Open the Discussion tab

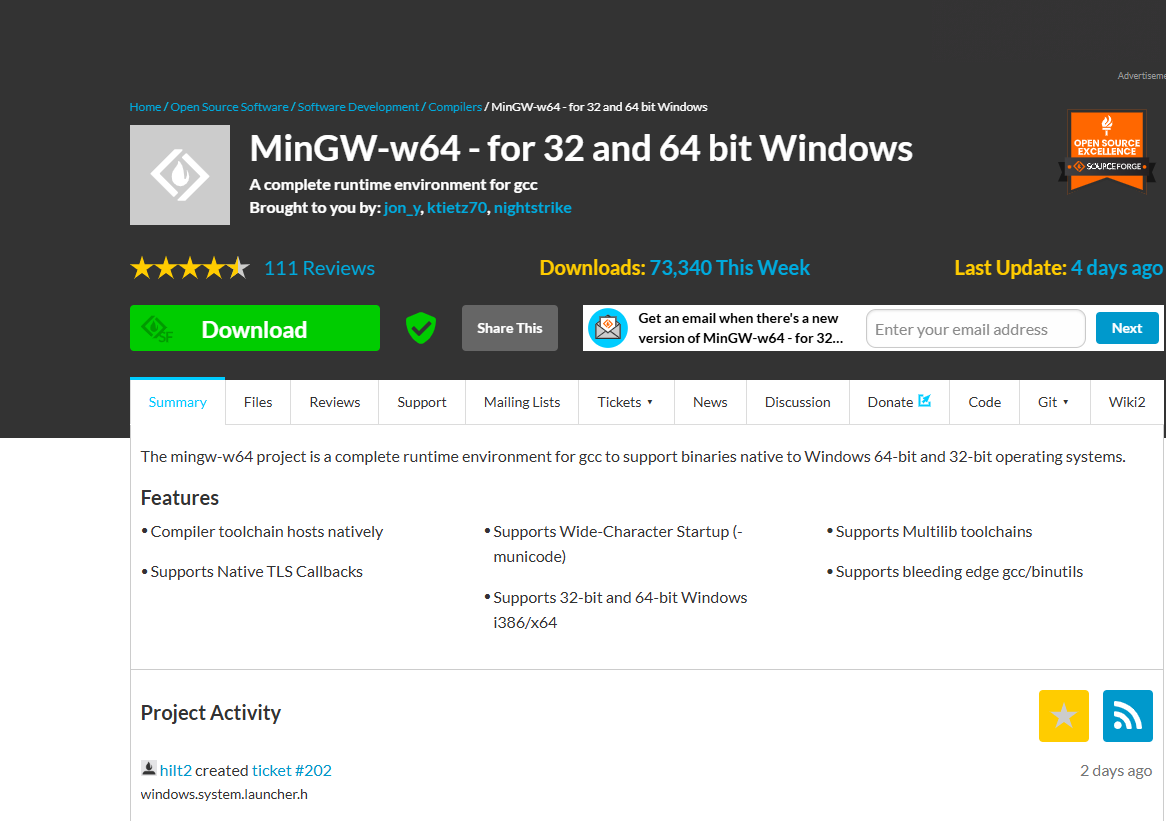click(x=798, y=402)
